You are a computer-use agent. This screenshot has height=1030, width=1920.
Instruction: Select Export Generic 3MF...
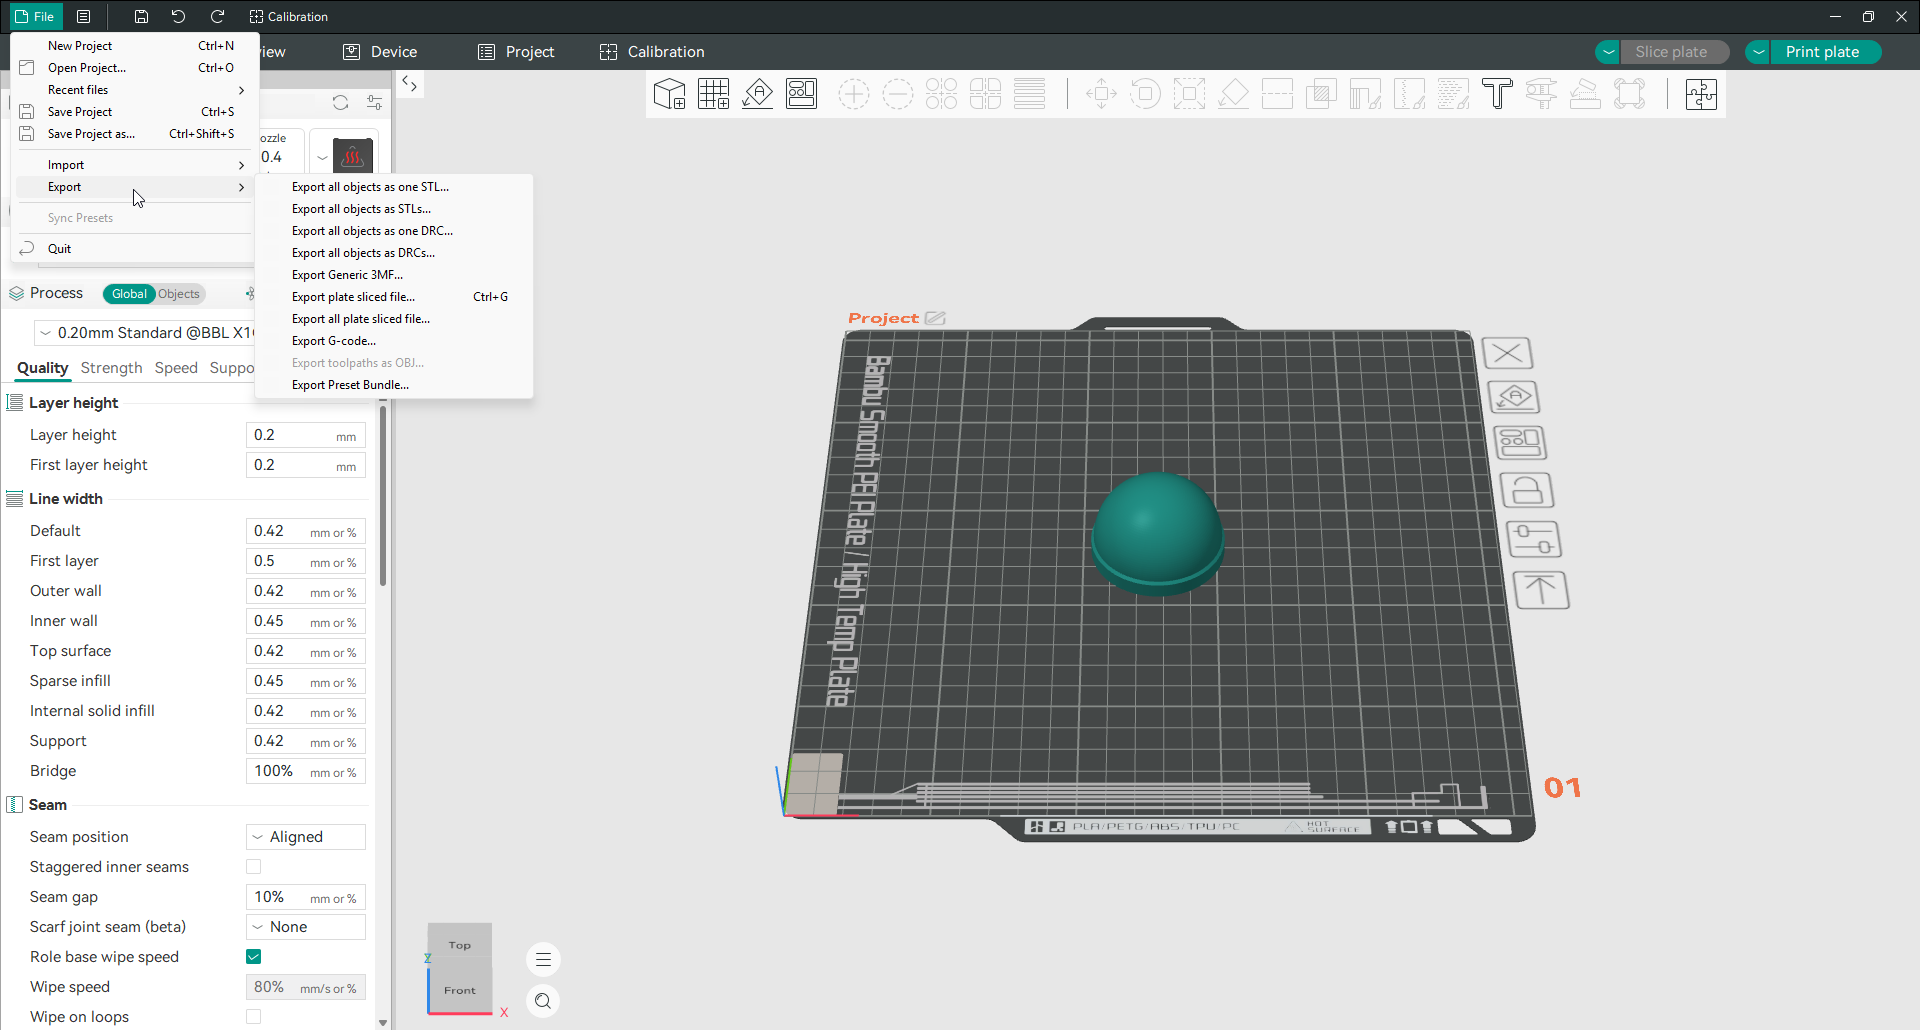click(394, 275)
